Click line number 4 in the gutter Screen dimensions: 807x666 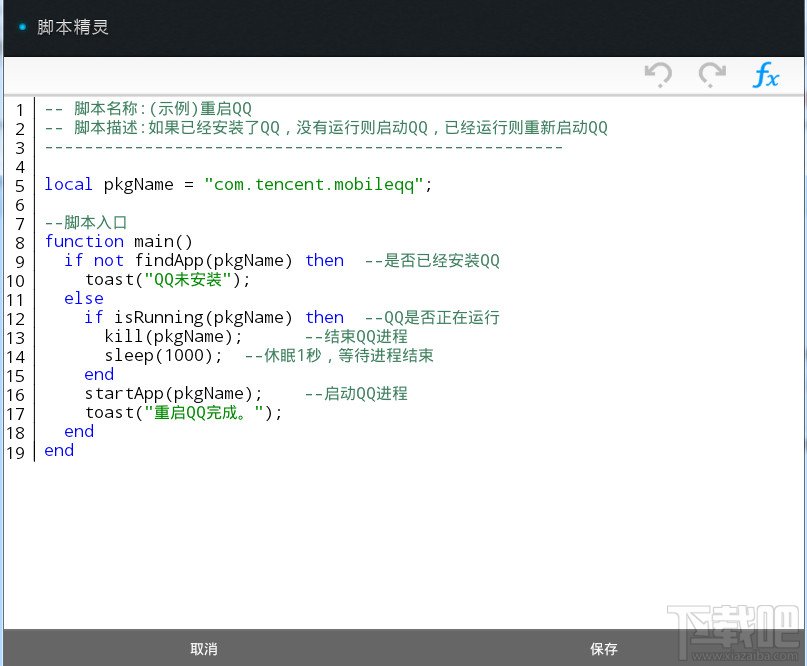pyautogui.click(x=20, y=167)
